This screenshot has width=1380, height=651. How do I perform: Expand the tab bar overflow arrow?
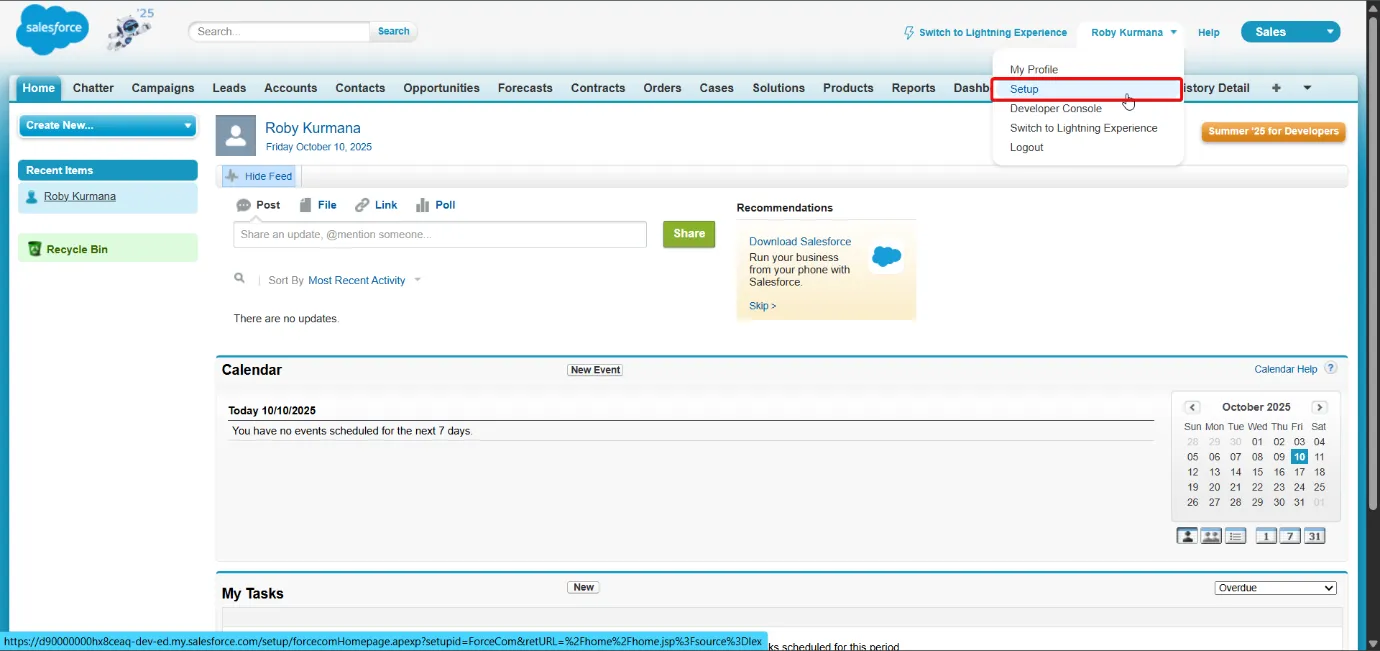click(1307, 88)
